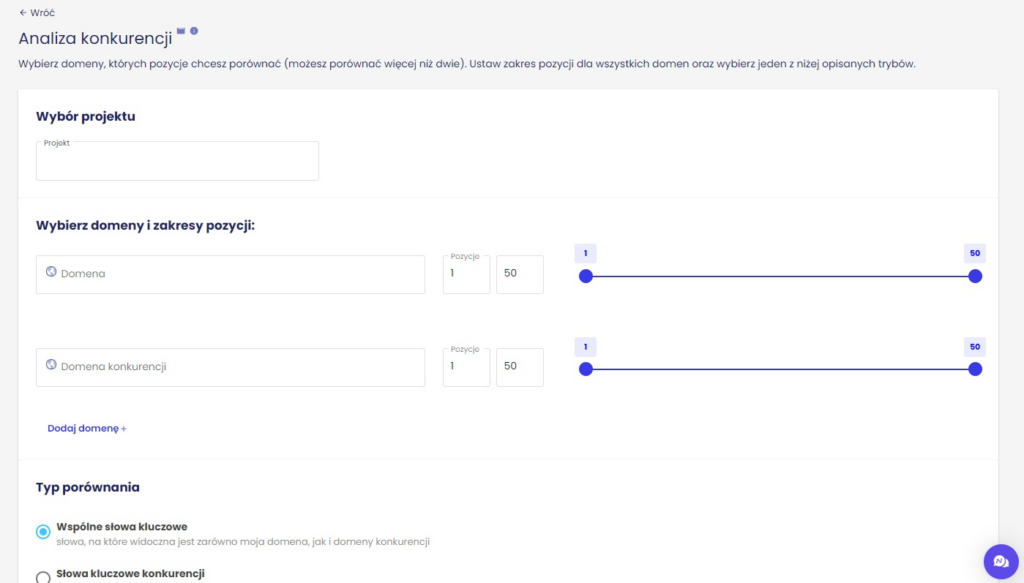The width and height of the screenshot is (1024, 583).
Task: Click the plus icon after Dodaj domenę
Action: (x=124, y=429)
